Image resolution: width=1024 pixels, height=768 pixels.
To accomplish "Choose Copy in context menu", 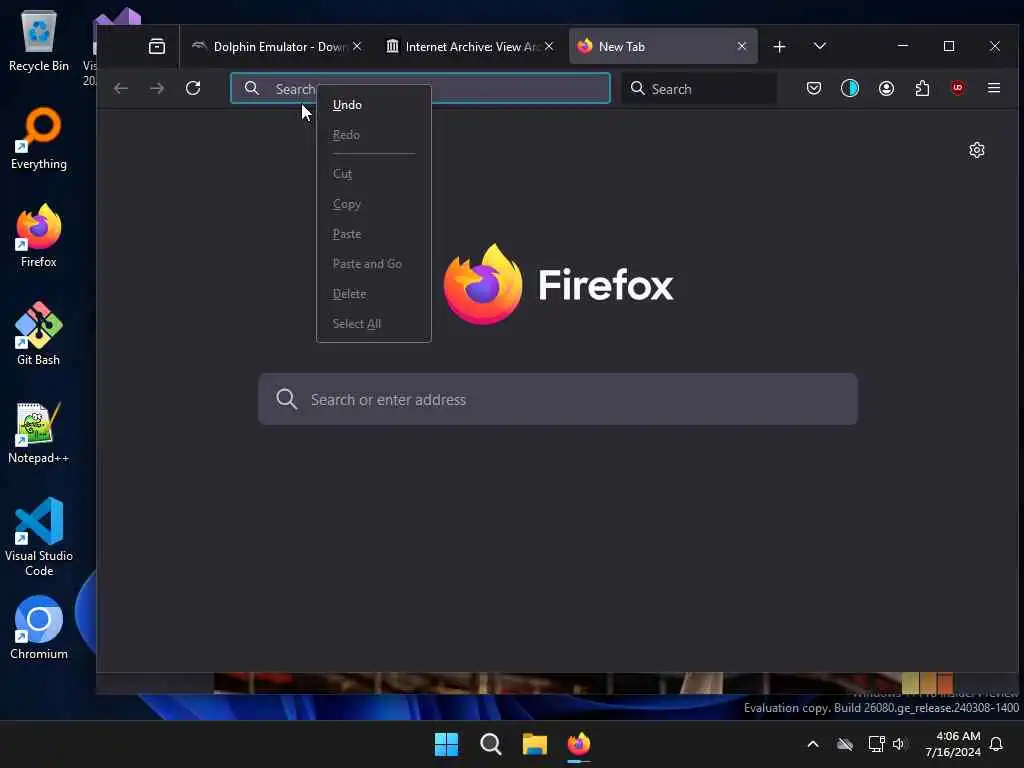I will (374, 204).
